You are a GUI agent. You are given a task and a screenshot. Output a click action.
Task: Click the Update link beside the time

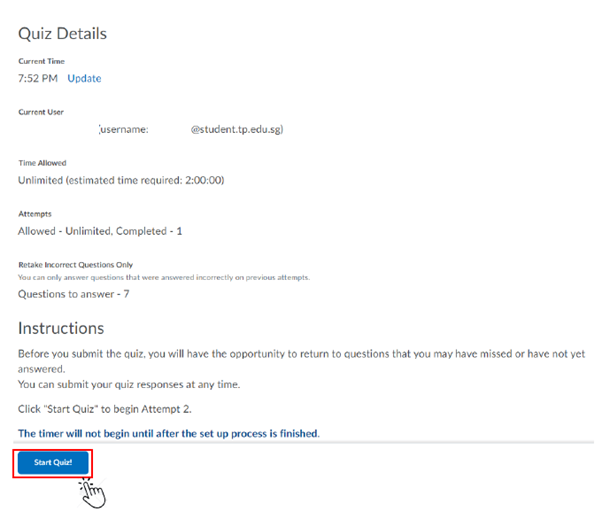point(84,78)
